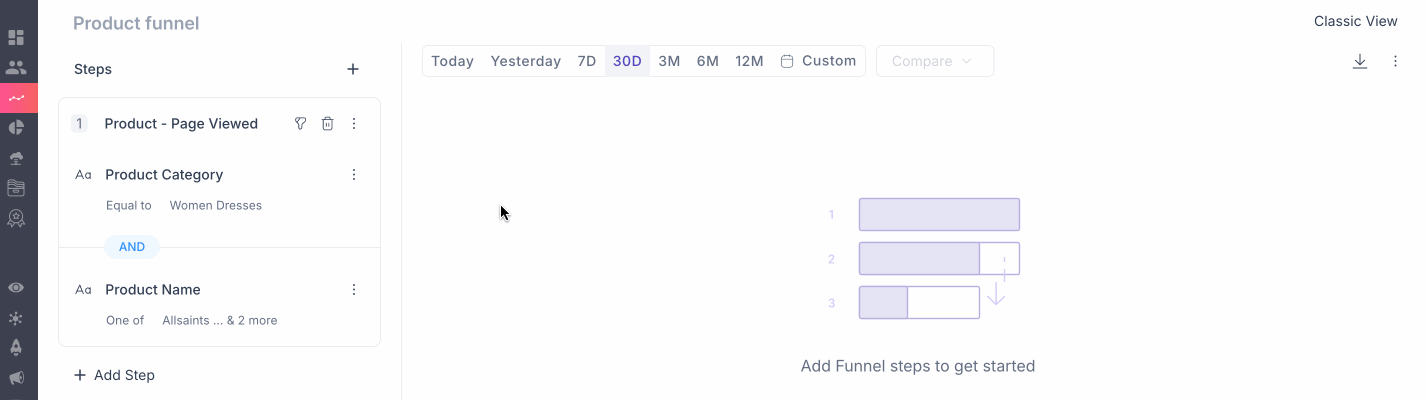Open the dashboard grid icon in sidebar
The image size is (1426, 400).
pyautogui.click(x=16, y=38)
